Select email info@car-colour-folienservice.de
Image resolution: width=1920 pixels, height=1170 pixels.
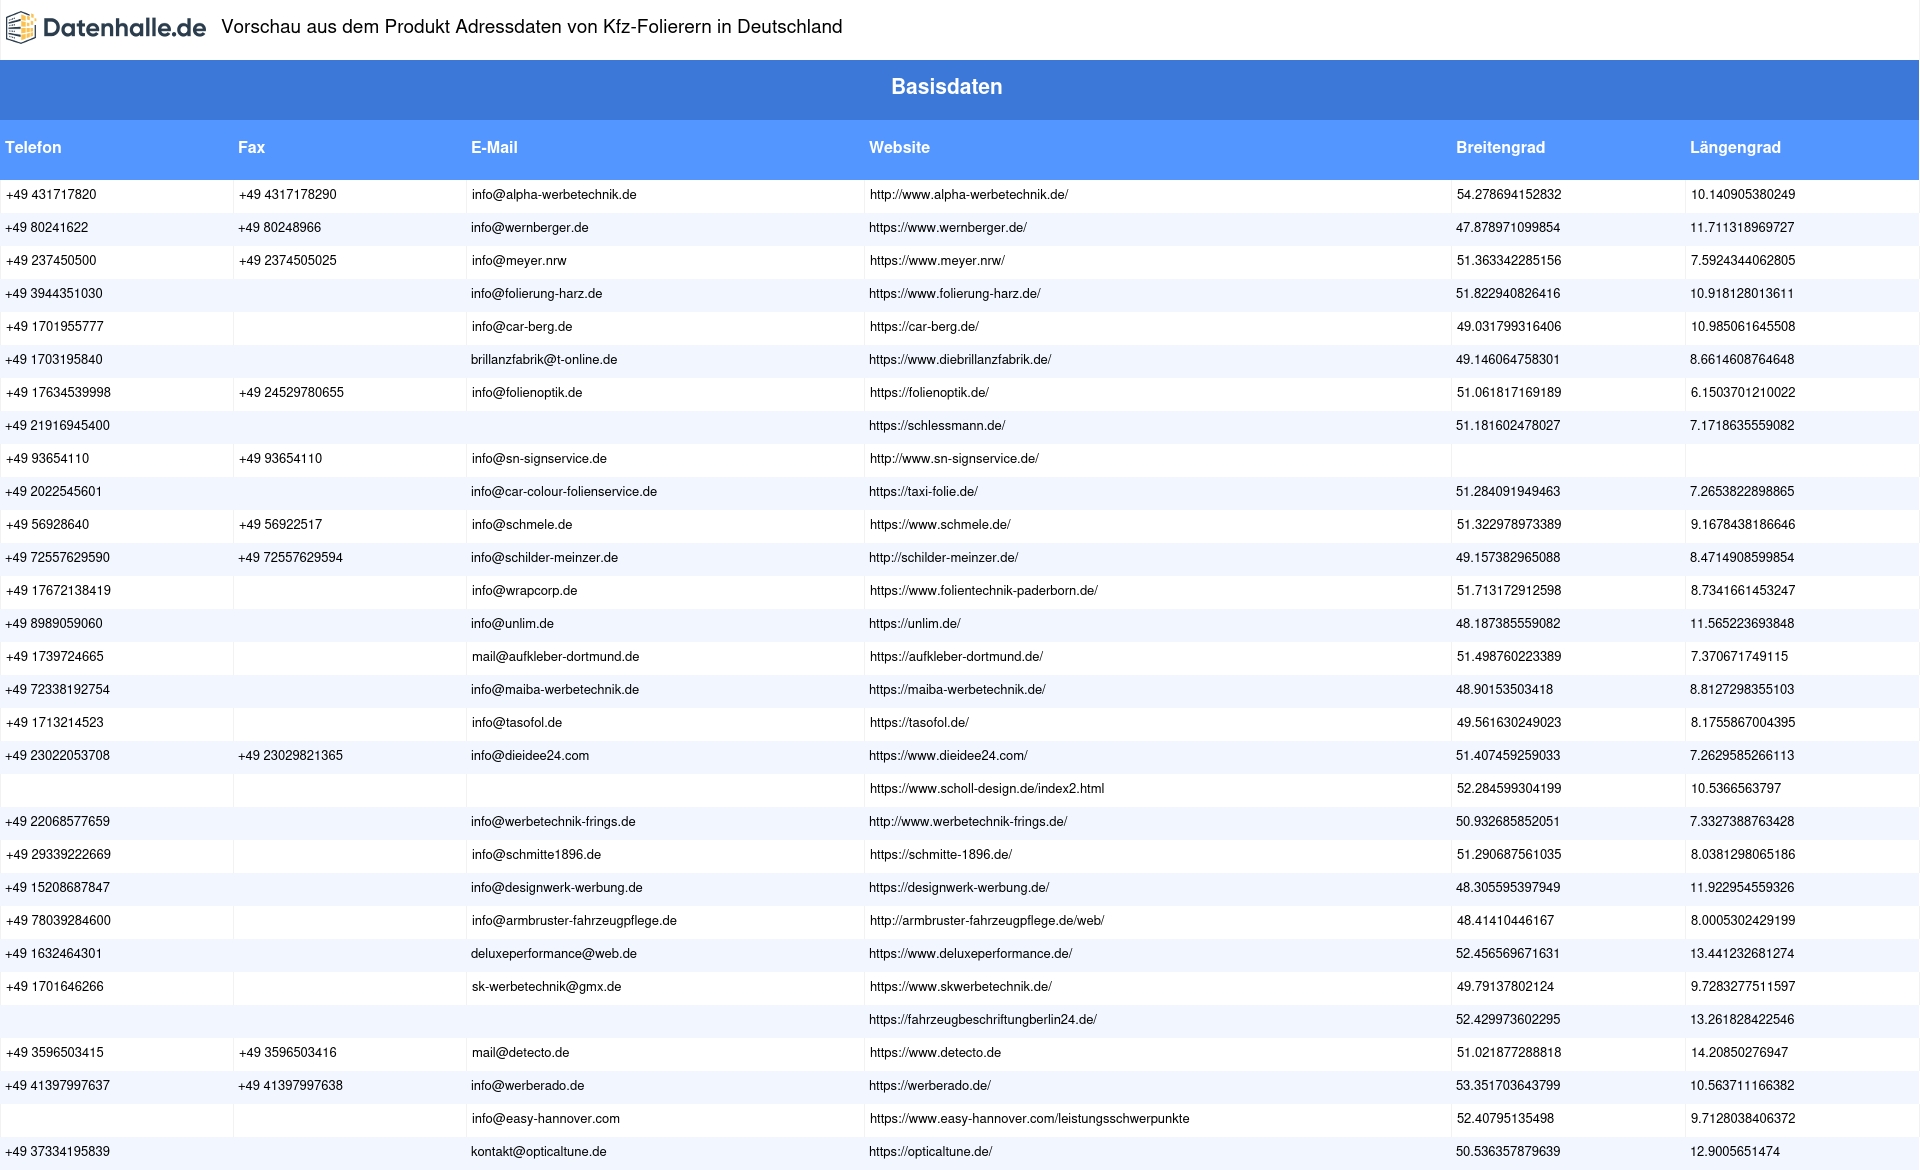pos(564,492)
